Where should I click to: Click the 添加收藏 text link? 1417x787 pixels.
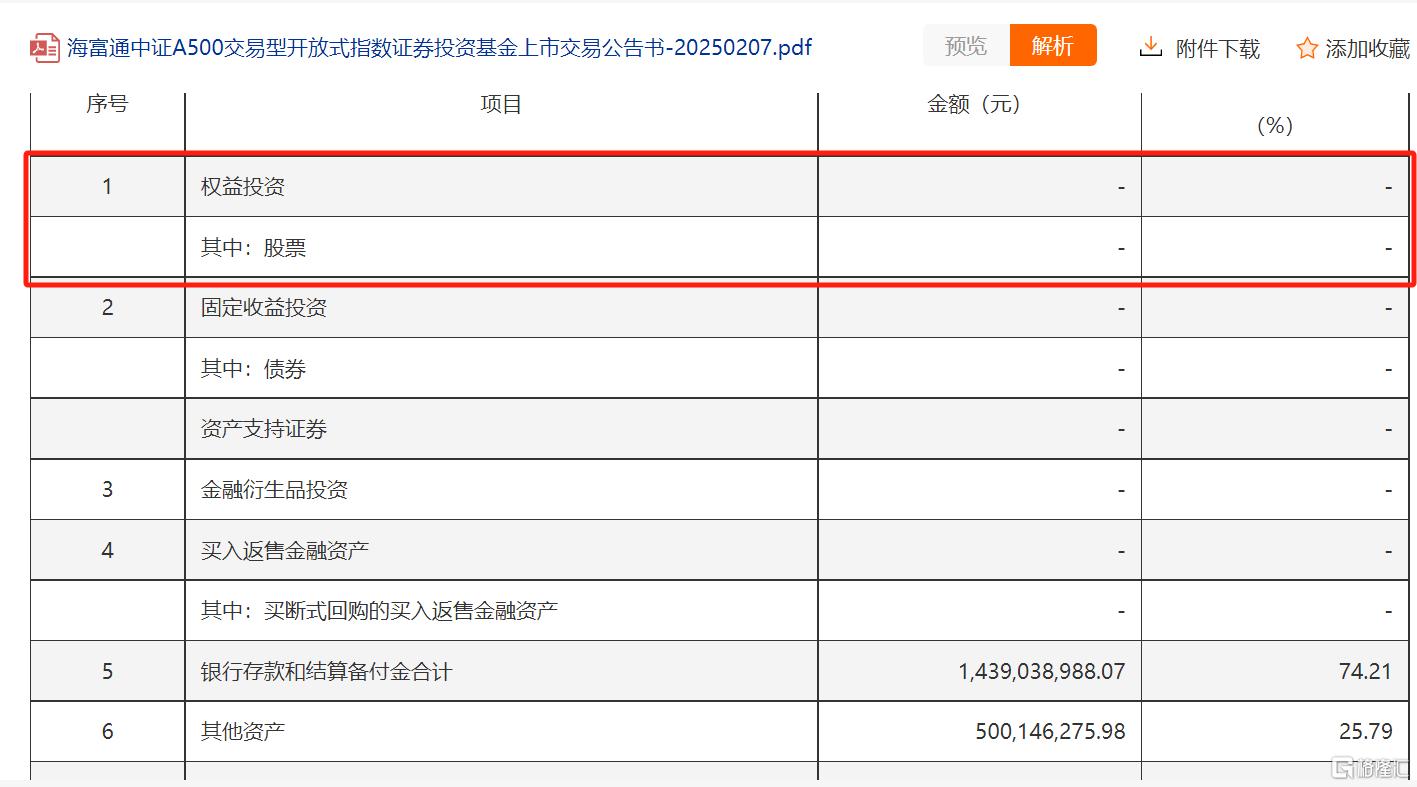pos(1366,48)
